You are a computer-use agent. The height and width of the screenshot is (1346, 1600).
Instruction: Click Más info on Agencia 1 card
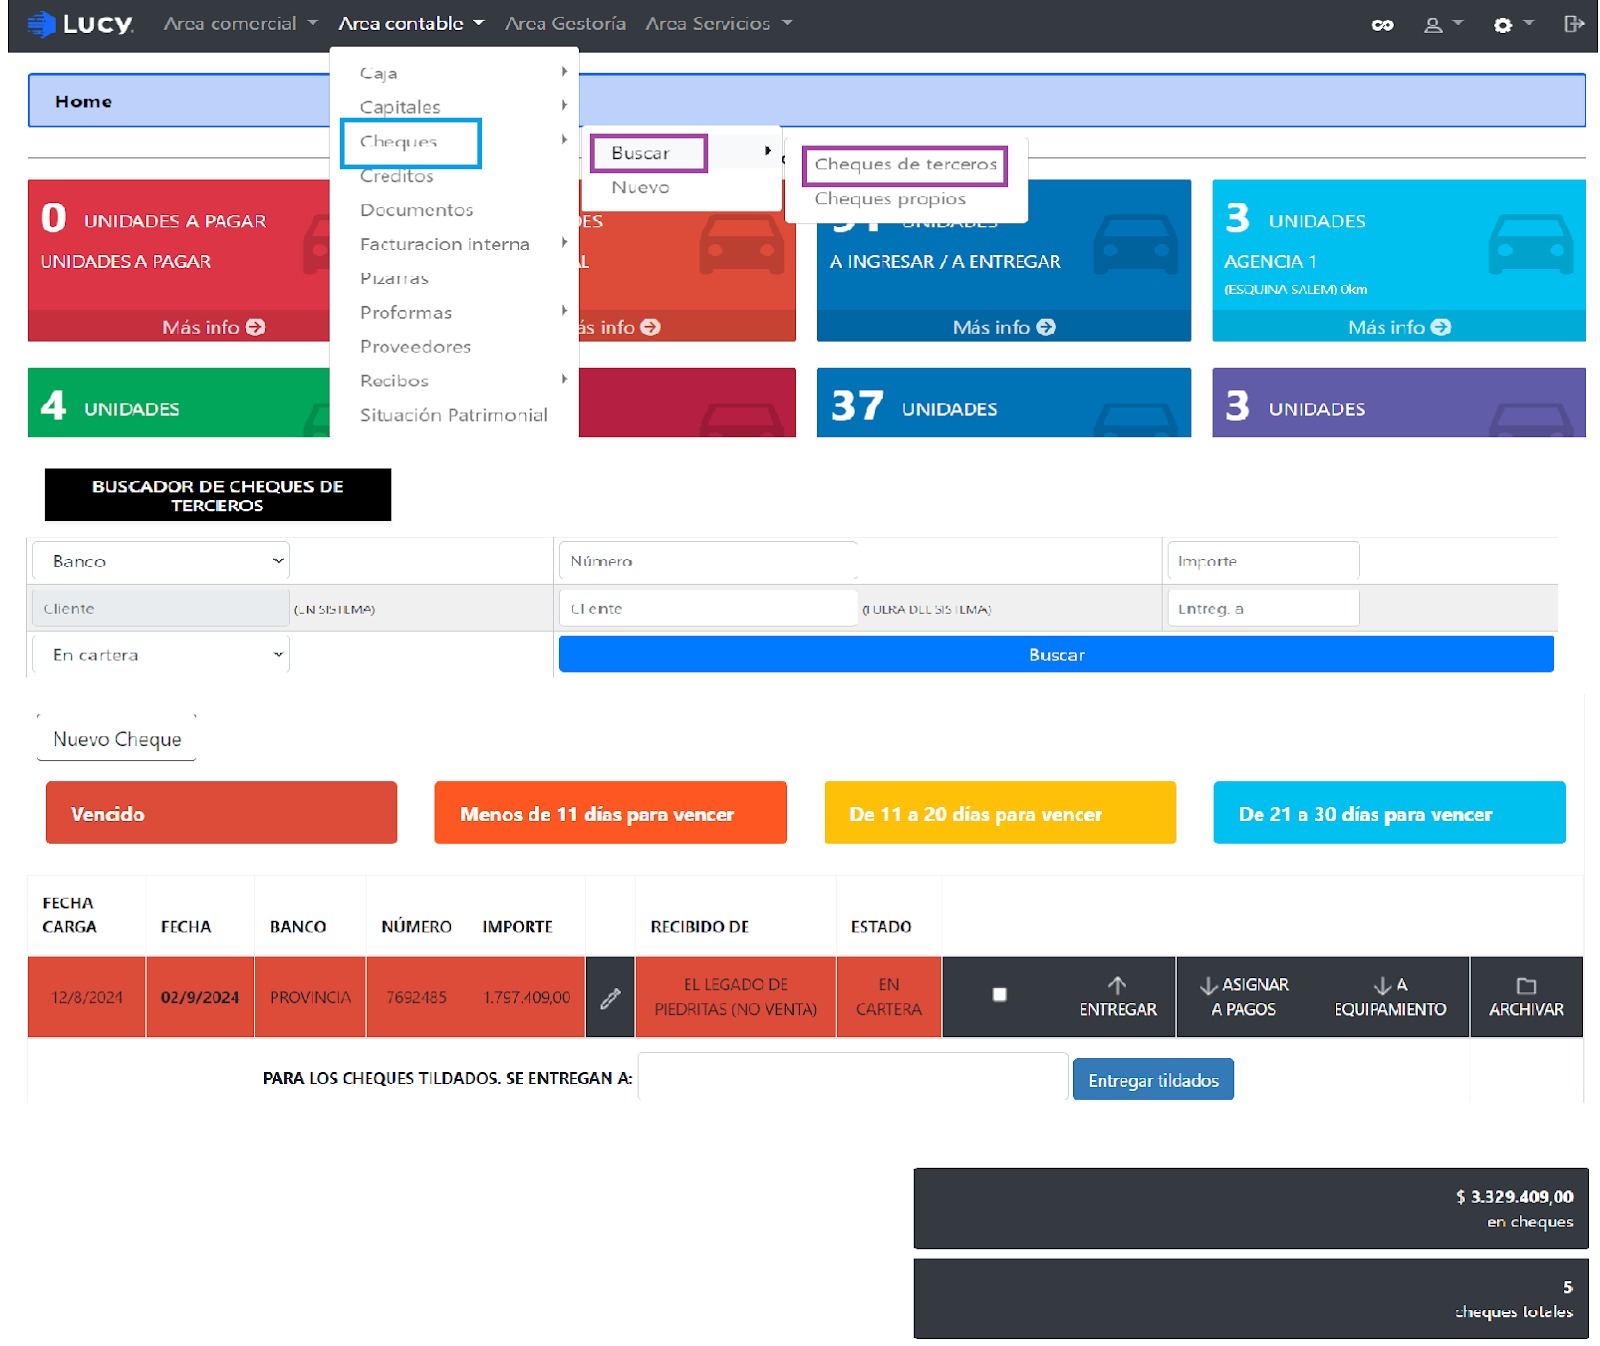click(x=1399, y=327)
